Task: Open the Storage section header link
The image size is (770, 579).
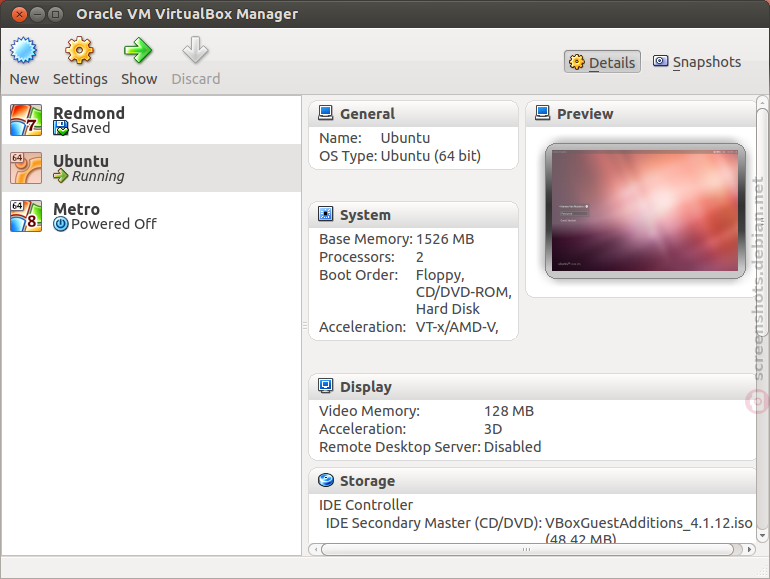Action: [x=367, y=481]
